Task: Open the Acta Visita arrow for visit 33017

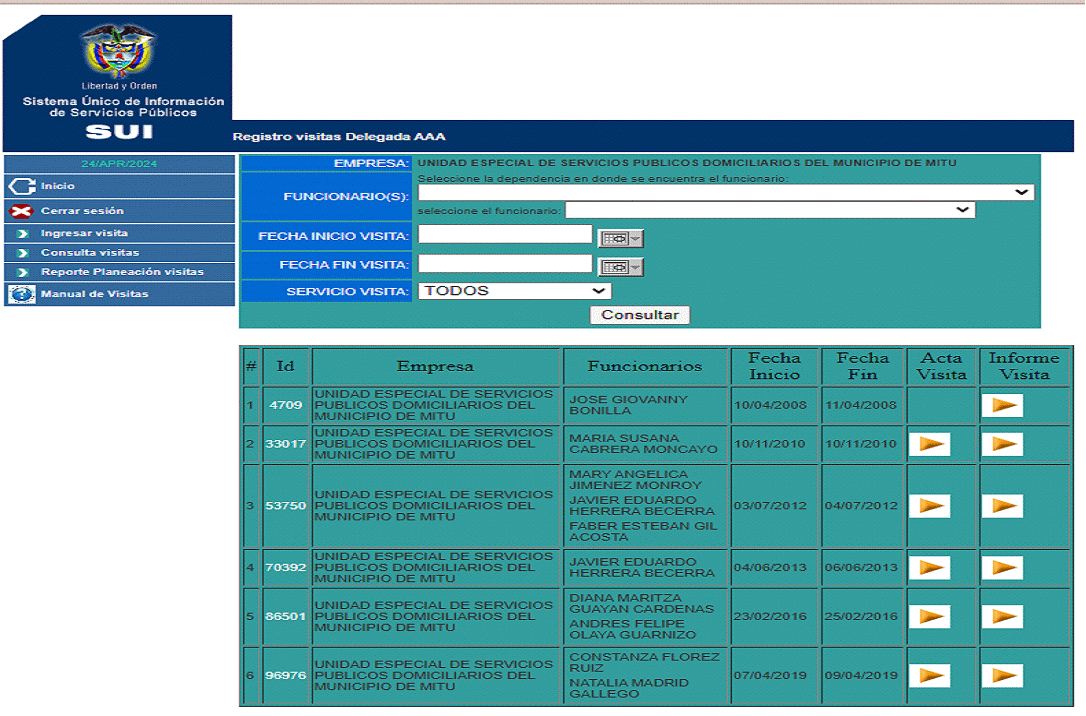Action: pyautogui.click(x=929, y=444)
